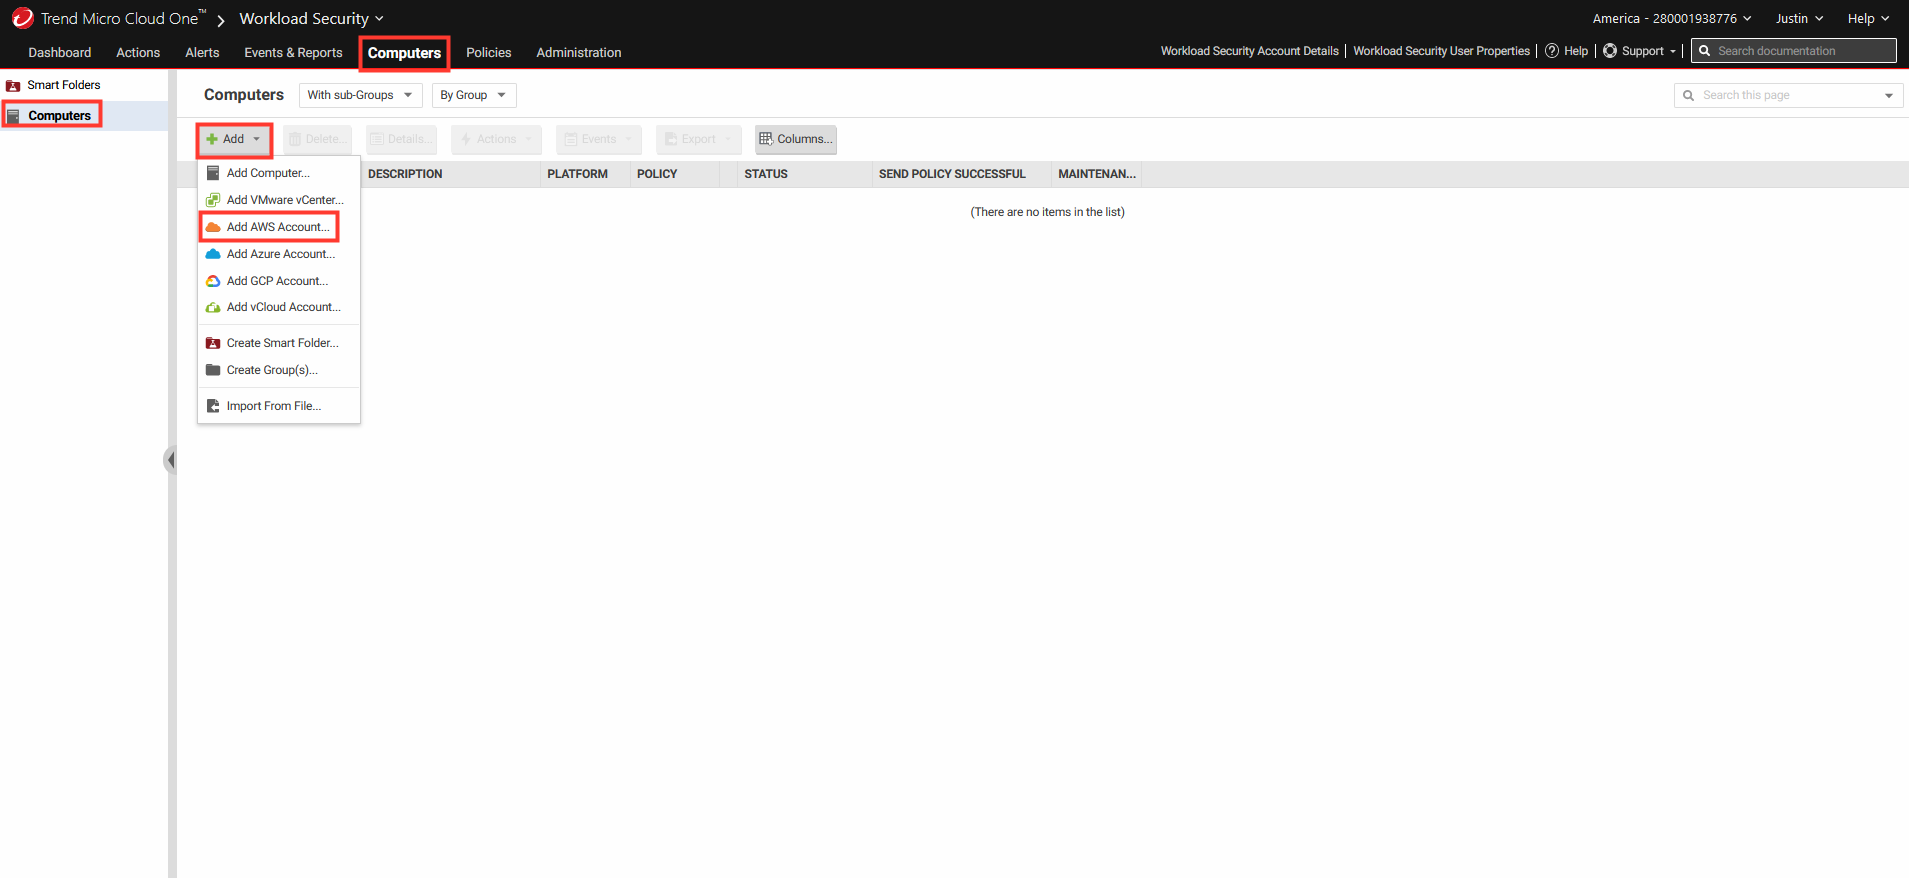This screenshot has width=1909, height=878.
Task: Click the Trend Micro logo icon
Action: 22,18
